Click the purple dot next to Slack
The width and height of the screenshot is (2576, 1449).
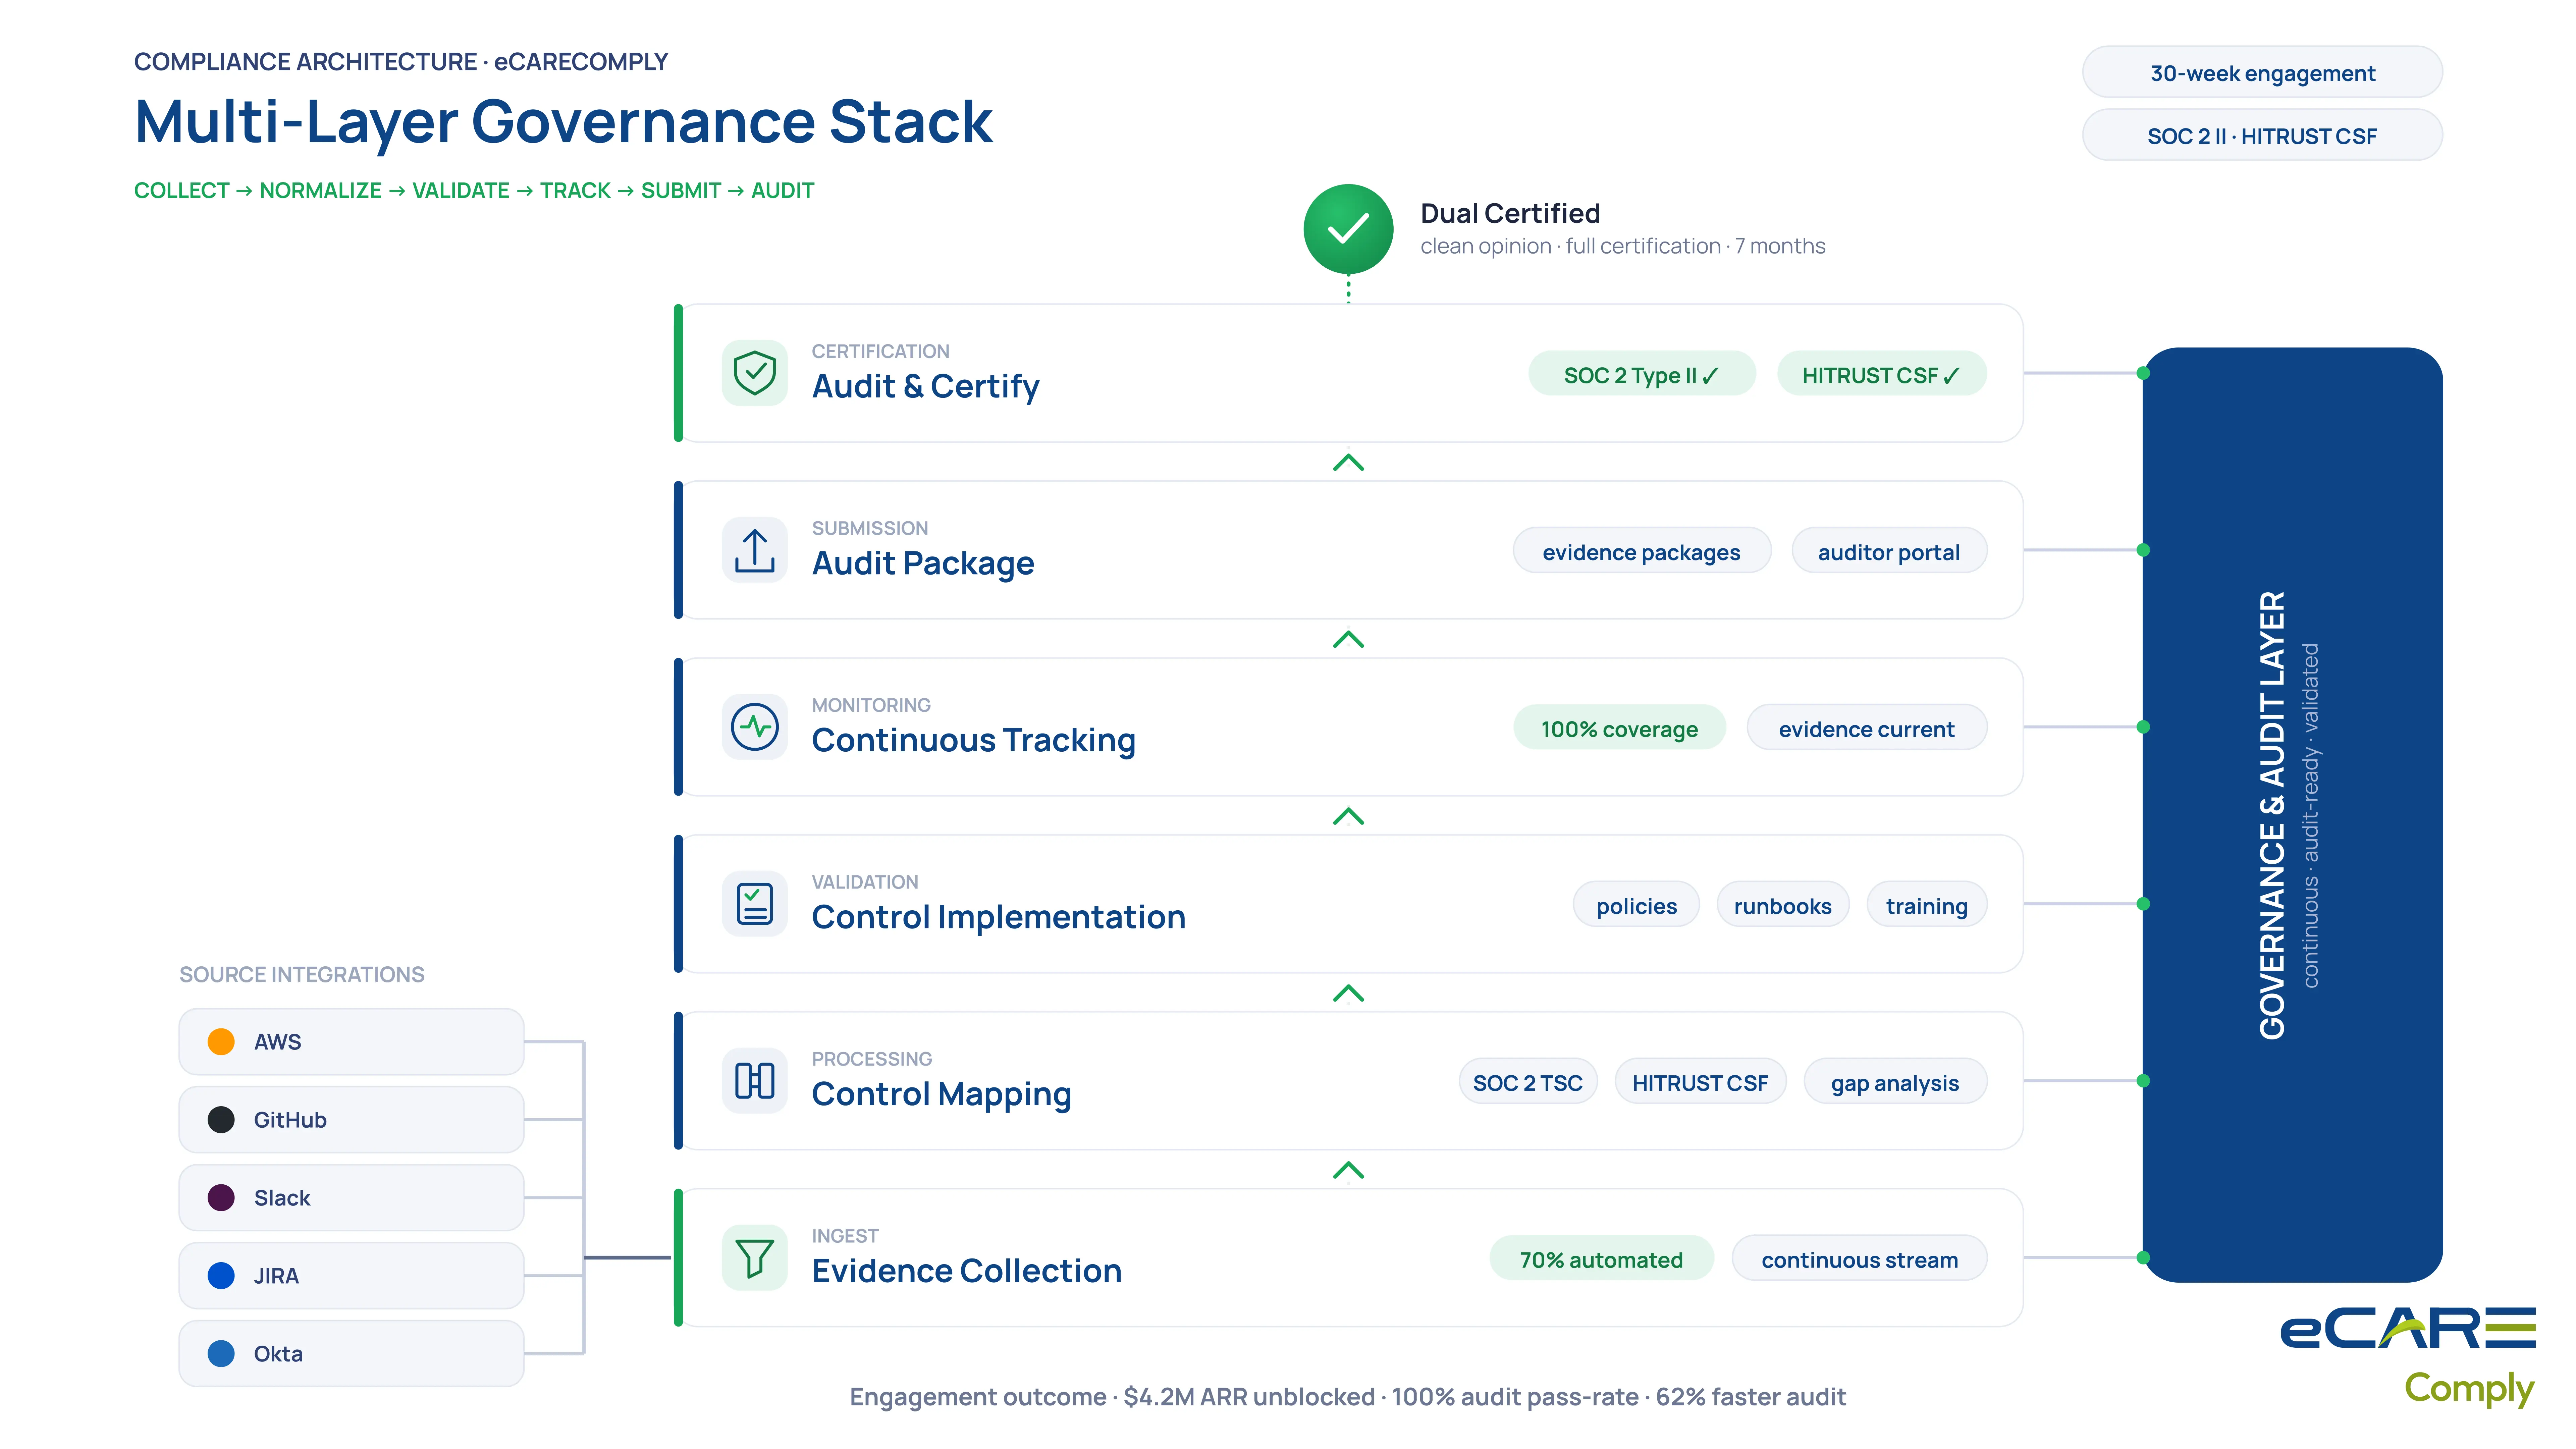[x=221, y=1198]
